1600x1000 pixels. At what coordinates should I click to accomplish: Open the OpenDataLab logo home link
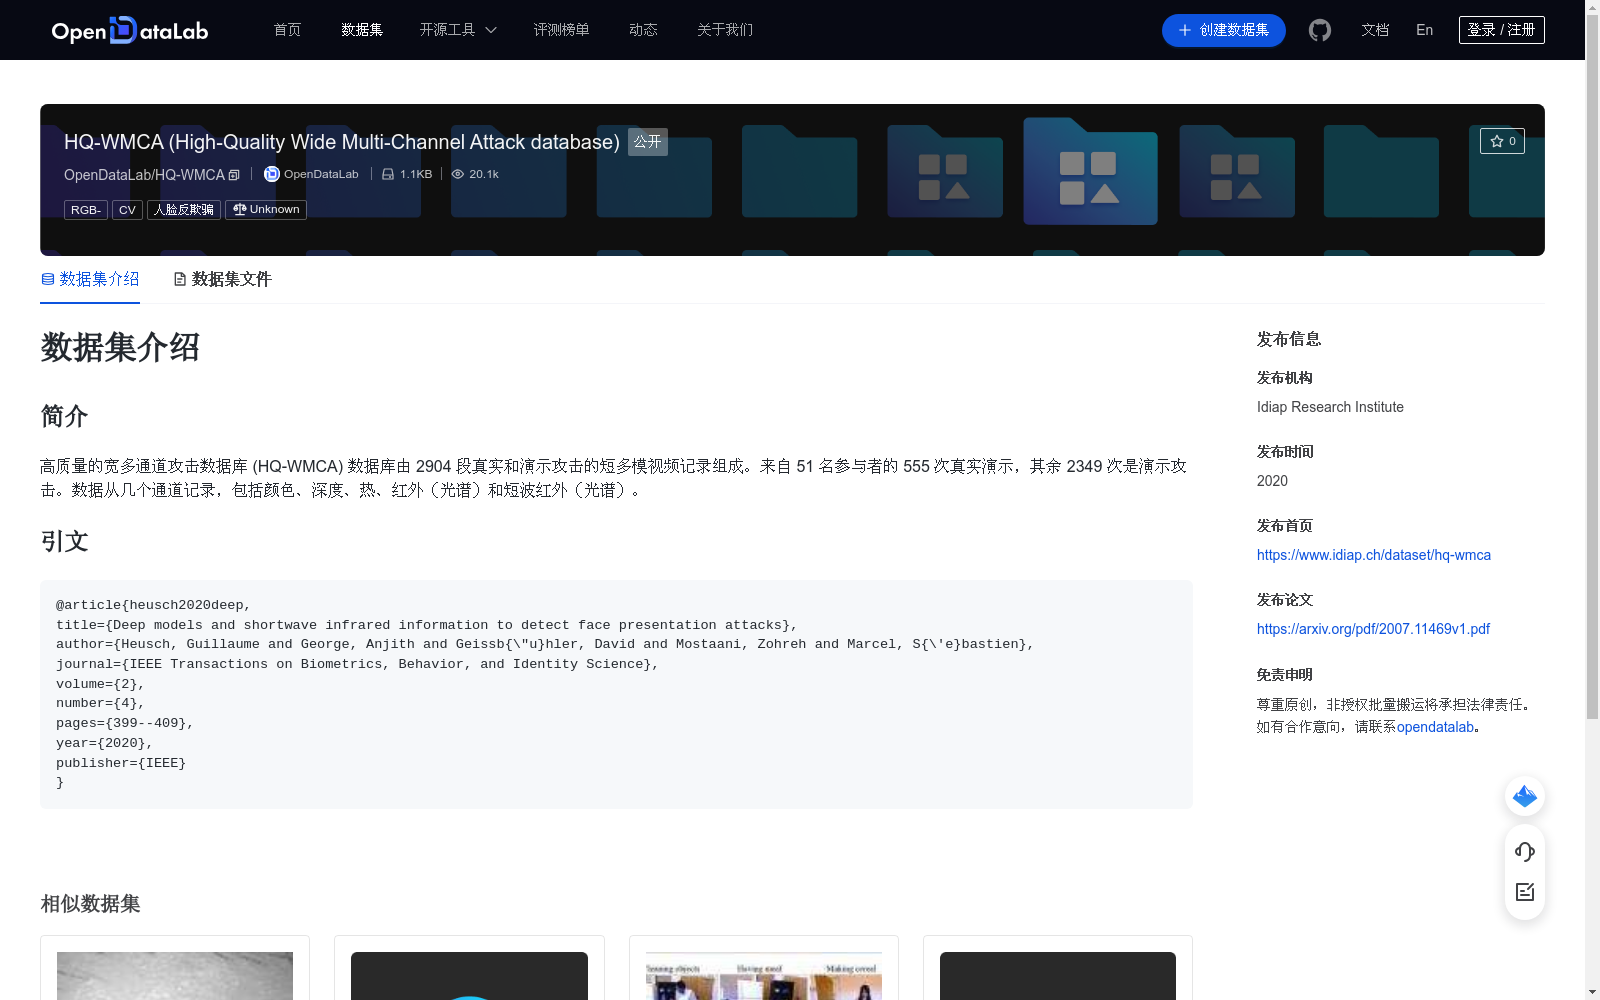[x=130, y=30]
